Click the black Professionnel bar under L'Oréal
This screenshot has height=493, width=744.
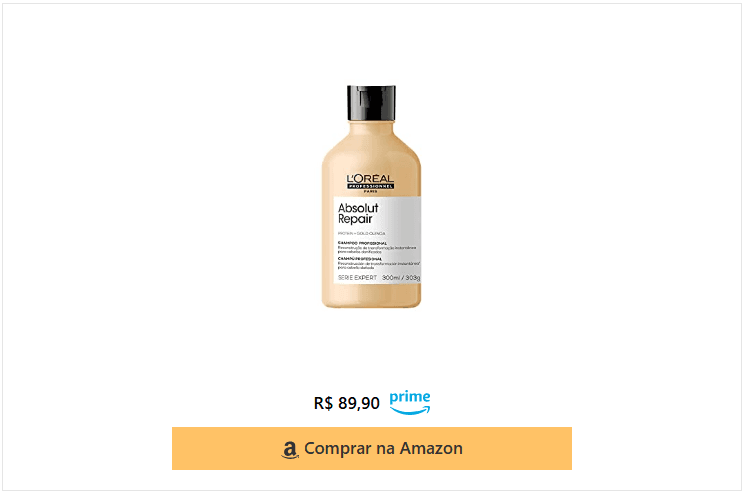click(x=371, y=186)
